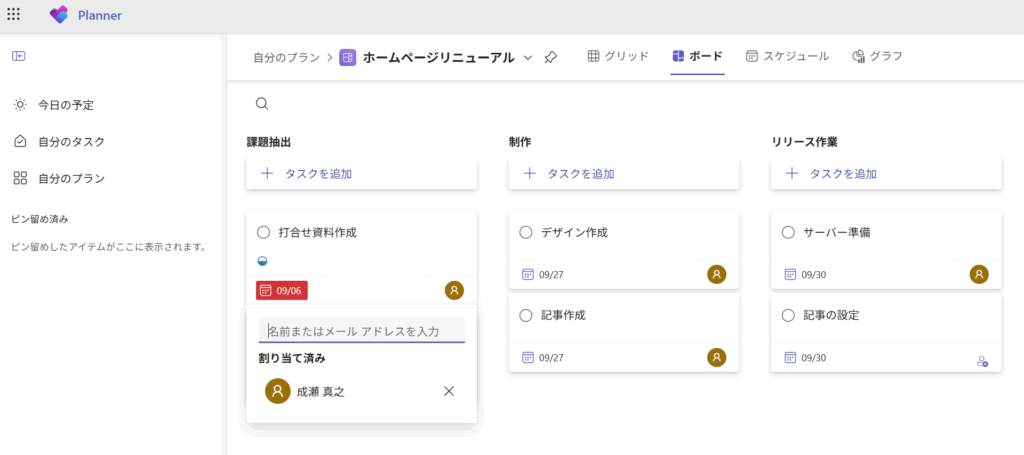This screenshot has height=455, width=1024.
Task: Click the Planner logo icon
Action: tap(59, 15)
